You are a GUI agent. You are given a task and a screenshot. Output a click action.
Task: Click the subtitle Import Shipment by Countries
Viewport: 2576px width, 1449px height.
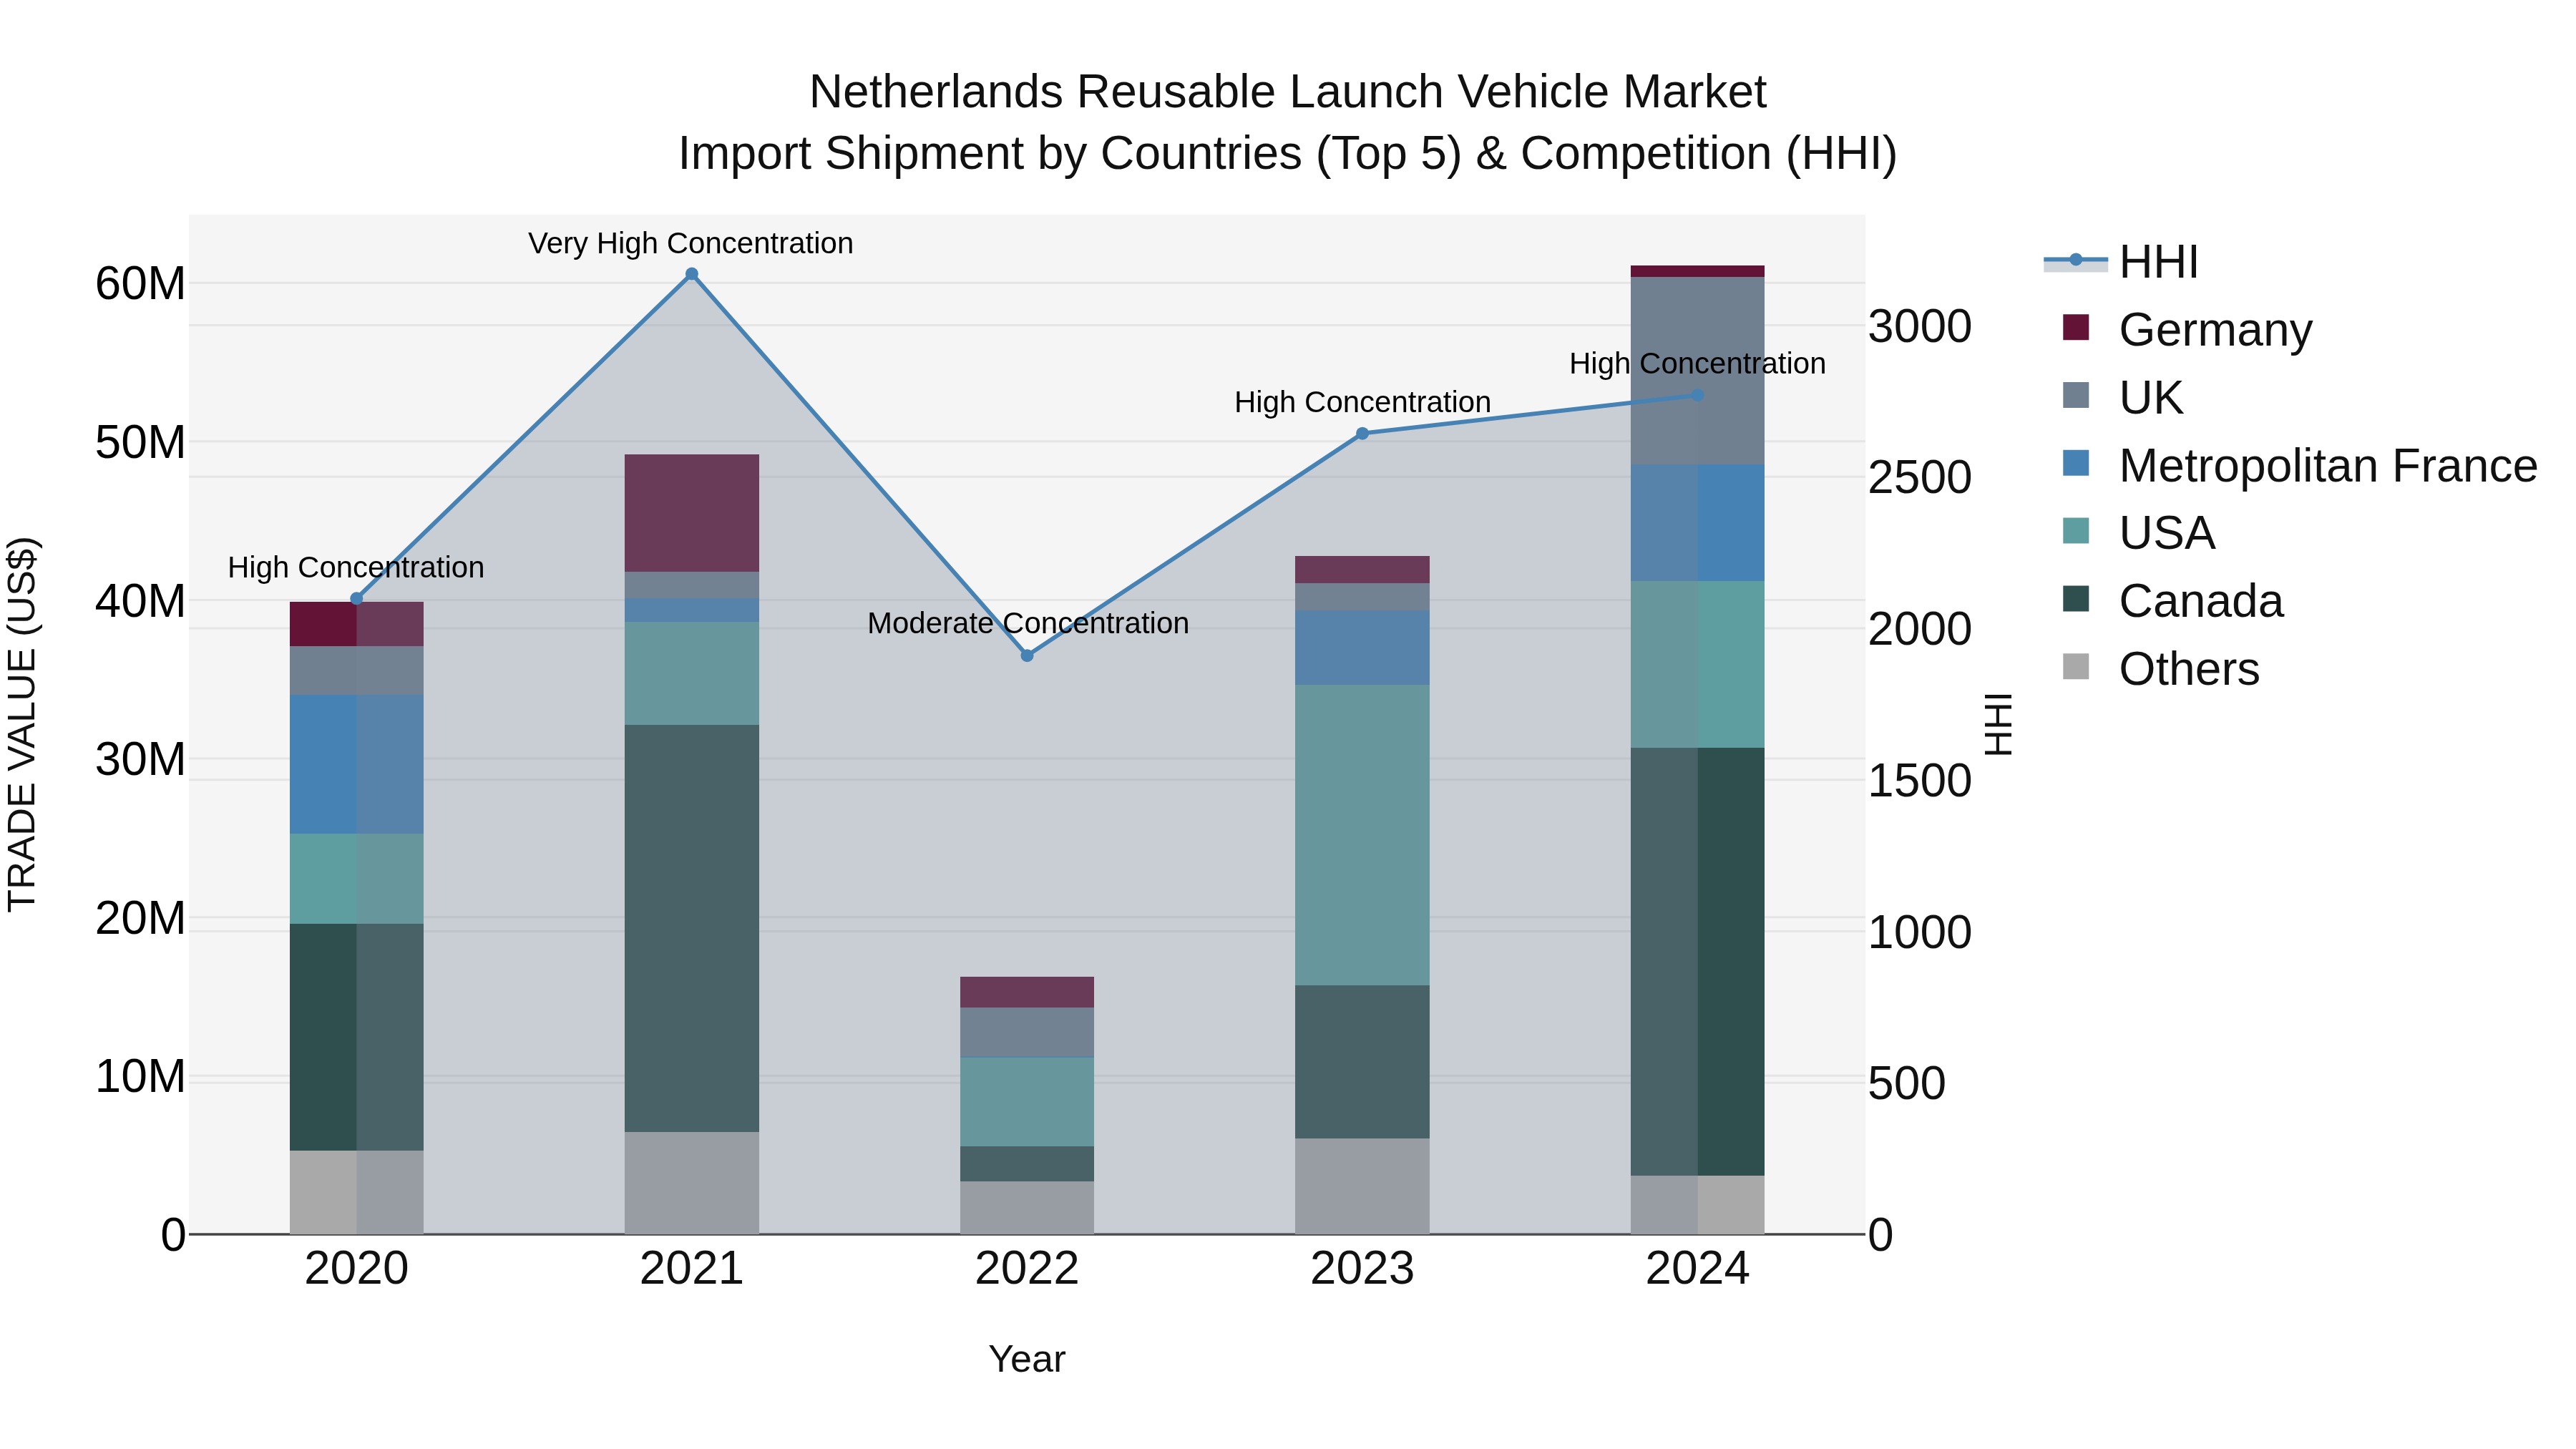(1287, 154)
